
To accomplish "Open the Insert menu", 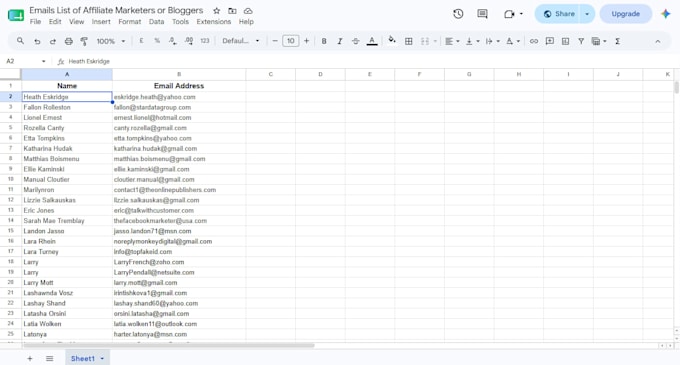I will pos(101,22).
